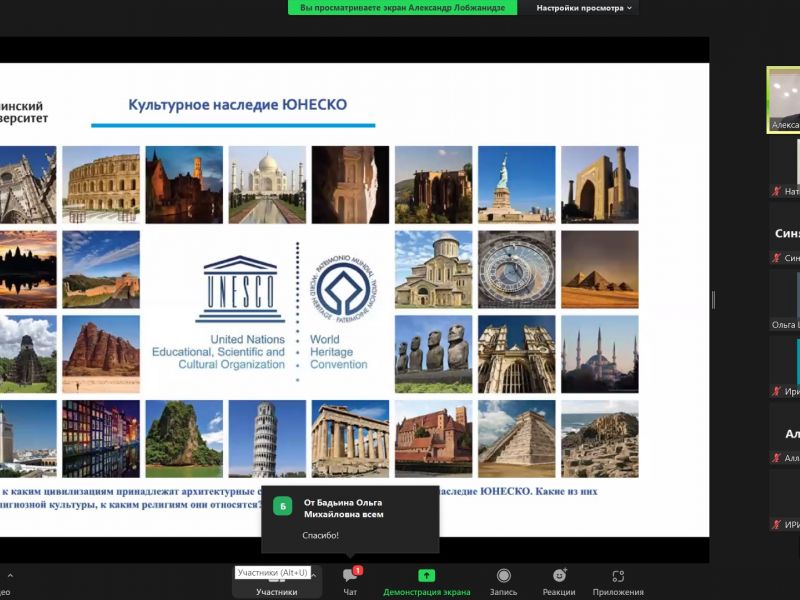Image resolution: width=800 pixels, height=600 pixels.
Task: Click the UNESCO logo in the slide center
Action: [x=240, y=290]
